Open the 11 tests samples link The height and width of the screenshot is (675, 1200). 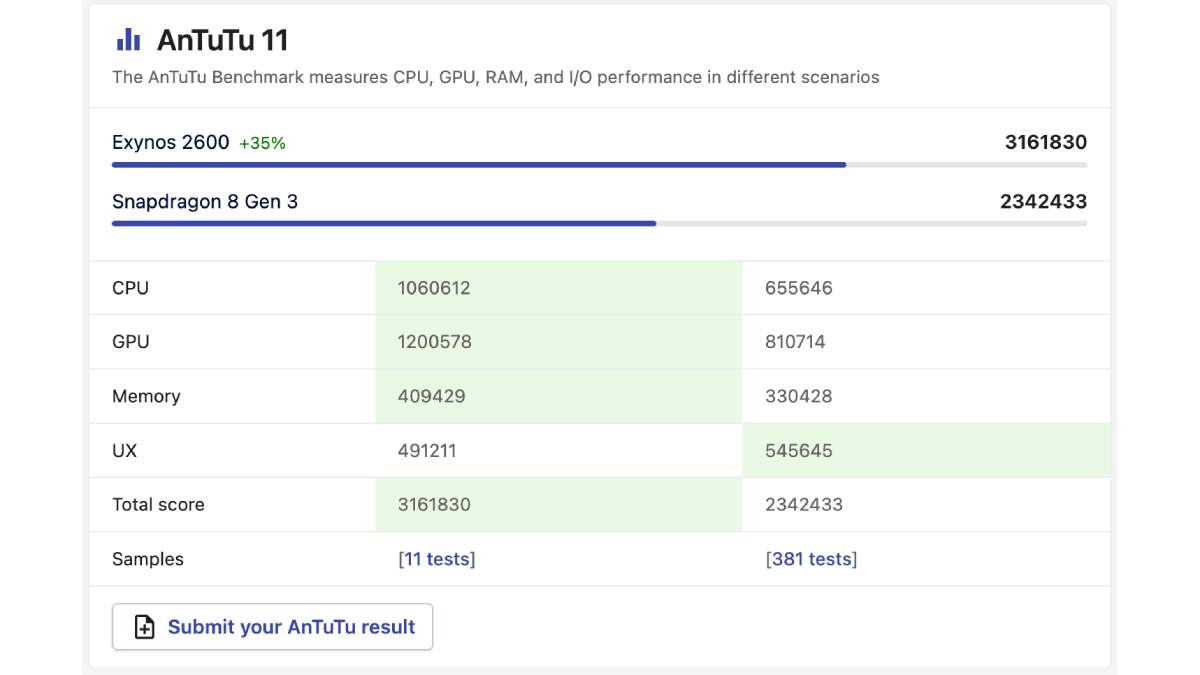point(436,559)
